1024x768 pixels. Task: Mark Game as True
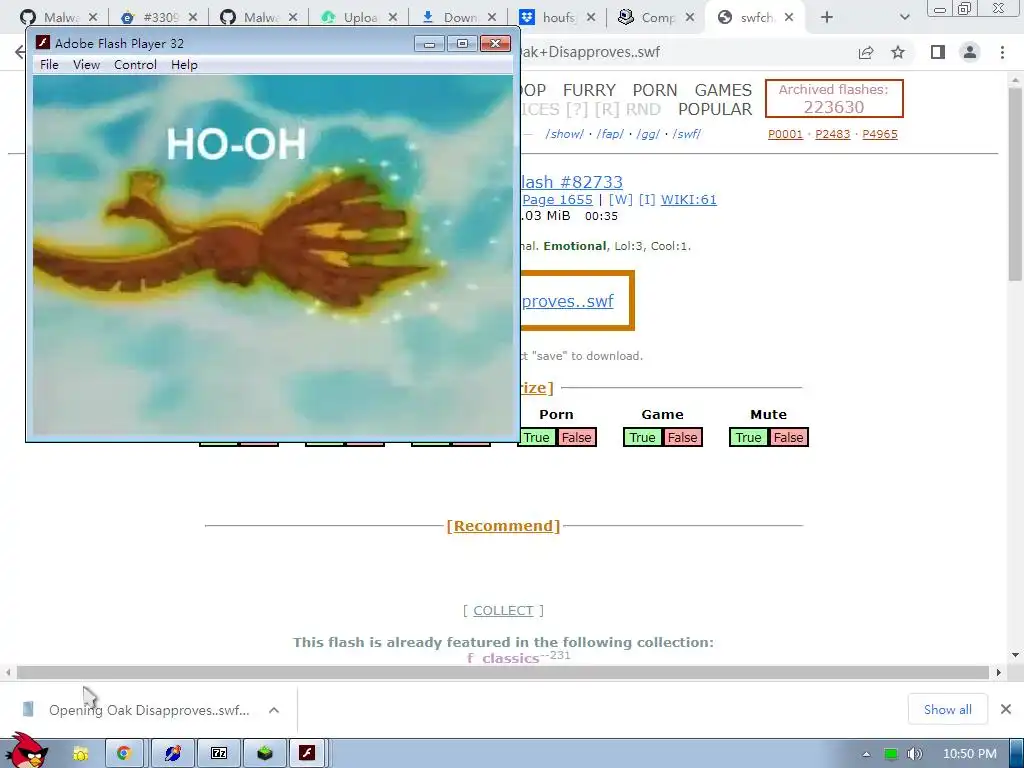point(642,438)
